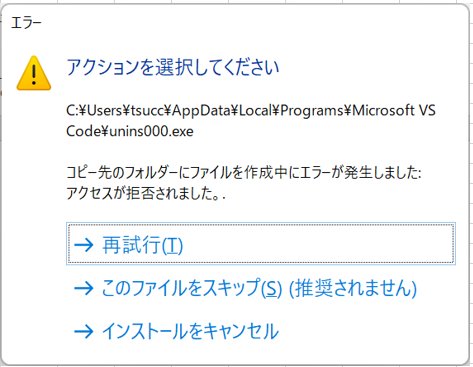Click the yellow warning triangle icon
The image size is (473, 367).
tap(34, 73)
